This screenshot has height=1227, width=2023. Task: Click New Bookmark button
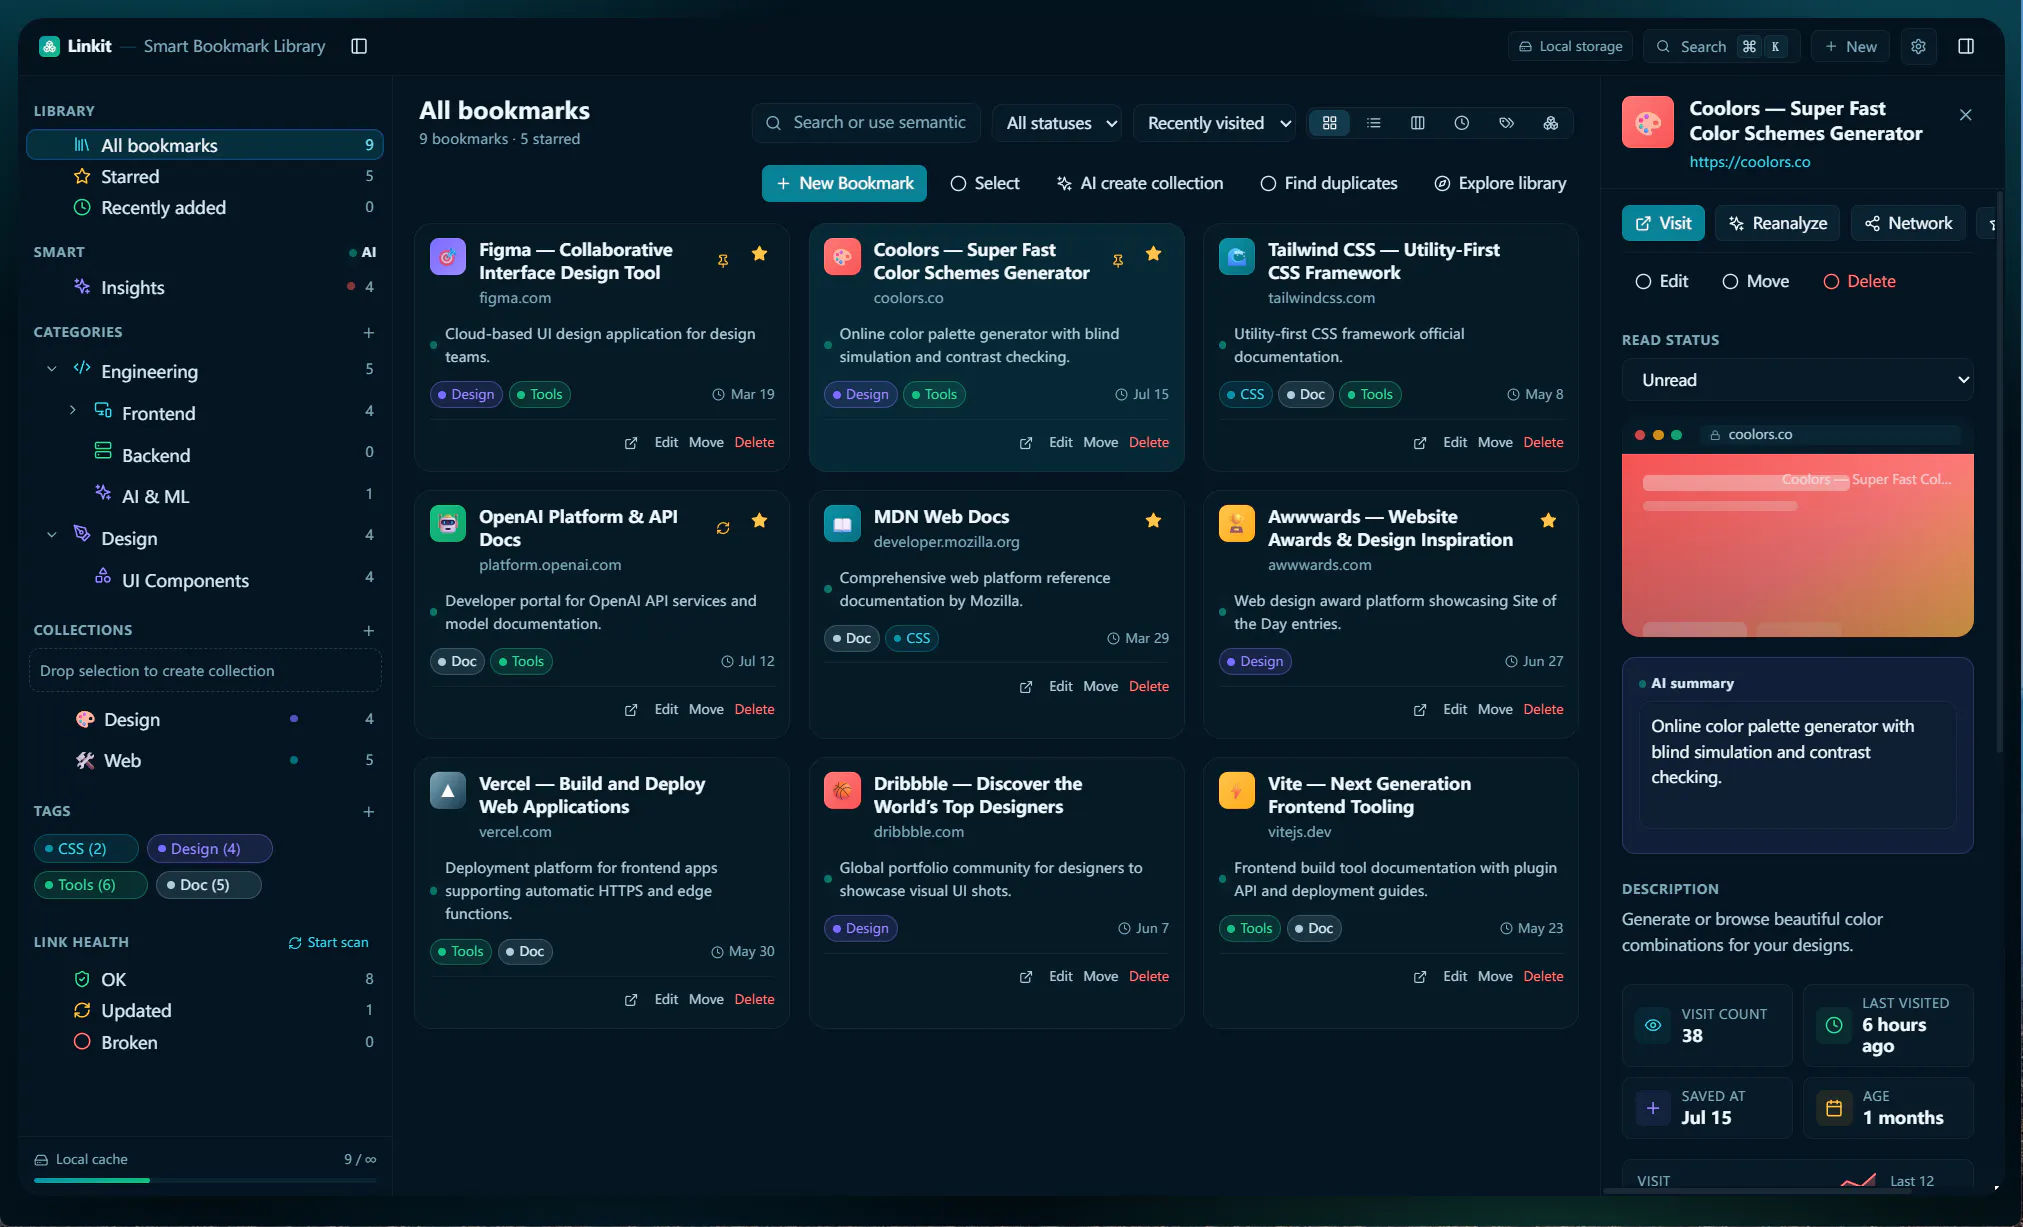coord(844,183)
